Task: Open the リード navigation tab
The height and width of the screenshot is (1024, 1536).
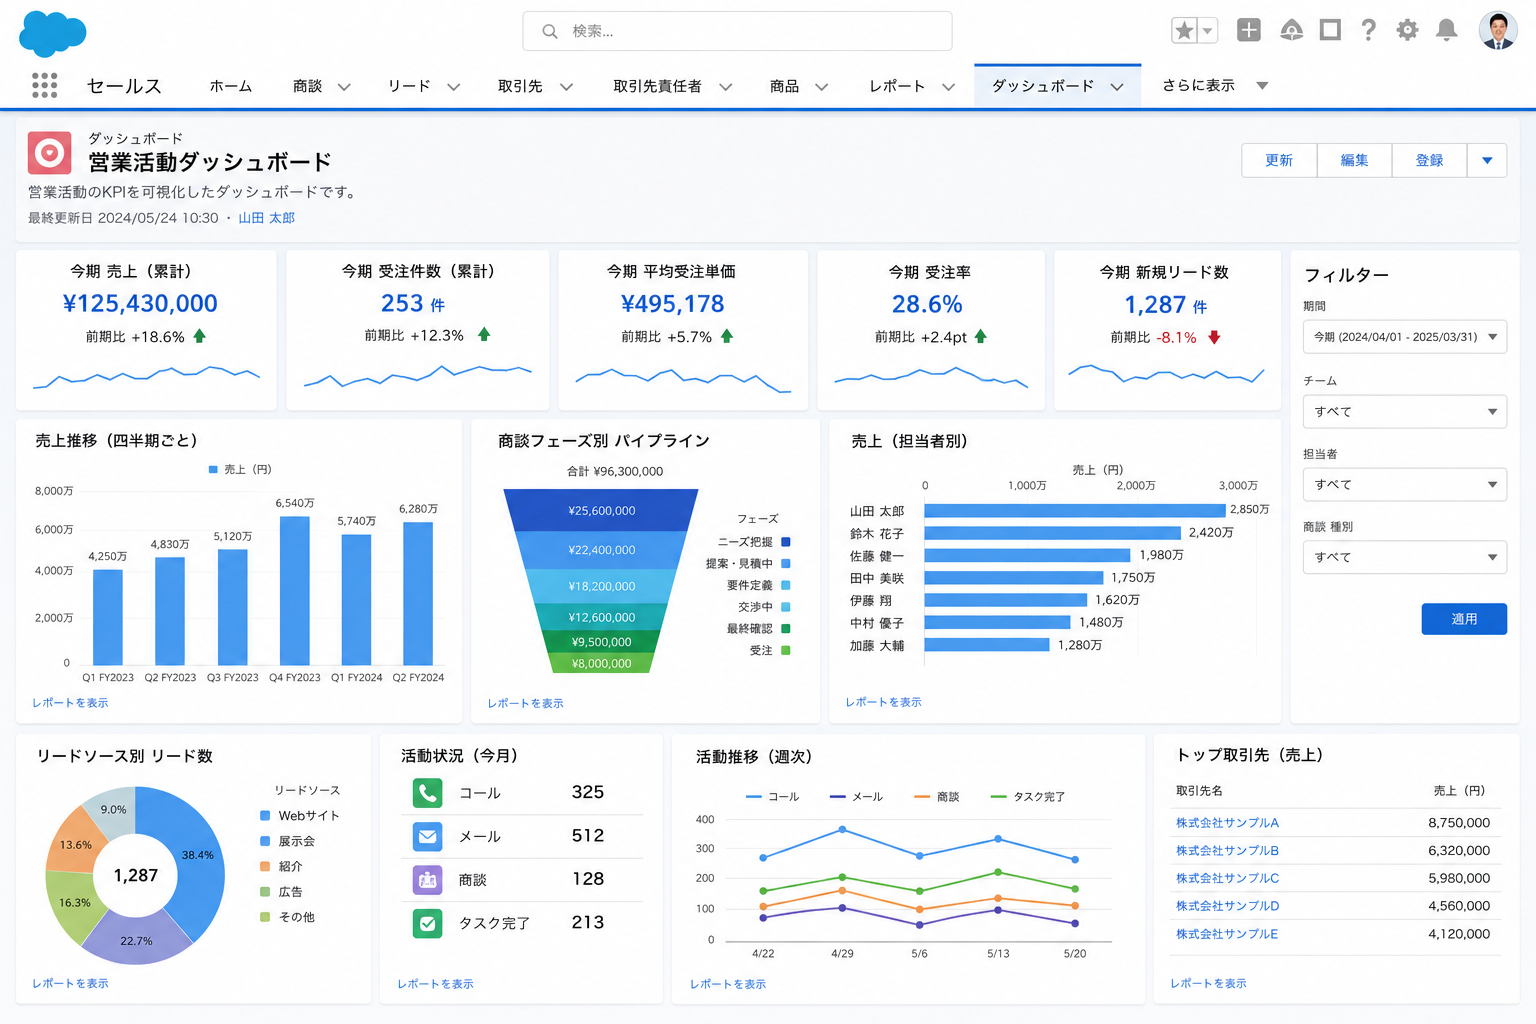Action: pos(409,86)
